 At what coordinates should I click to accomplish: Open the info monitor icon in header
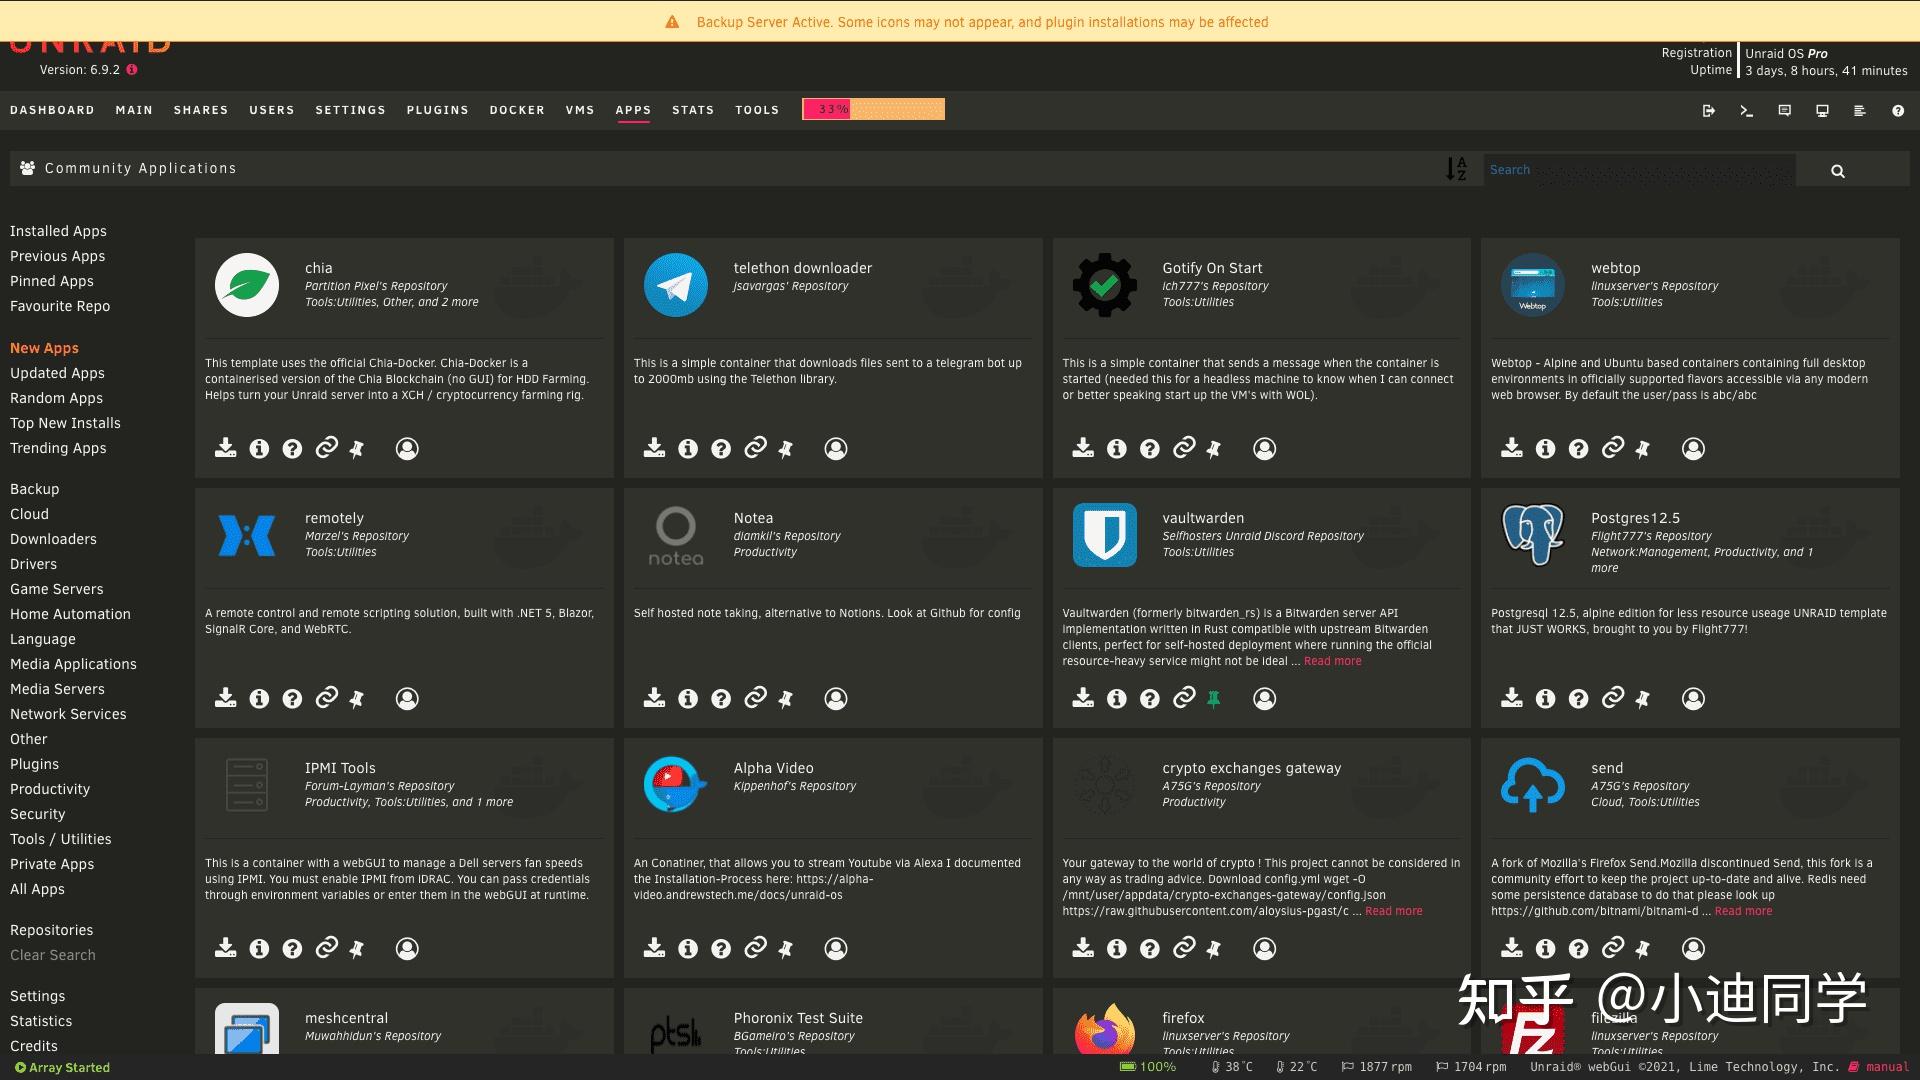(1822, 111)
